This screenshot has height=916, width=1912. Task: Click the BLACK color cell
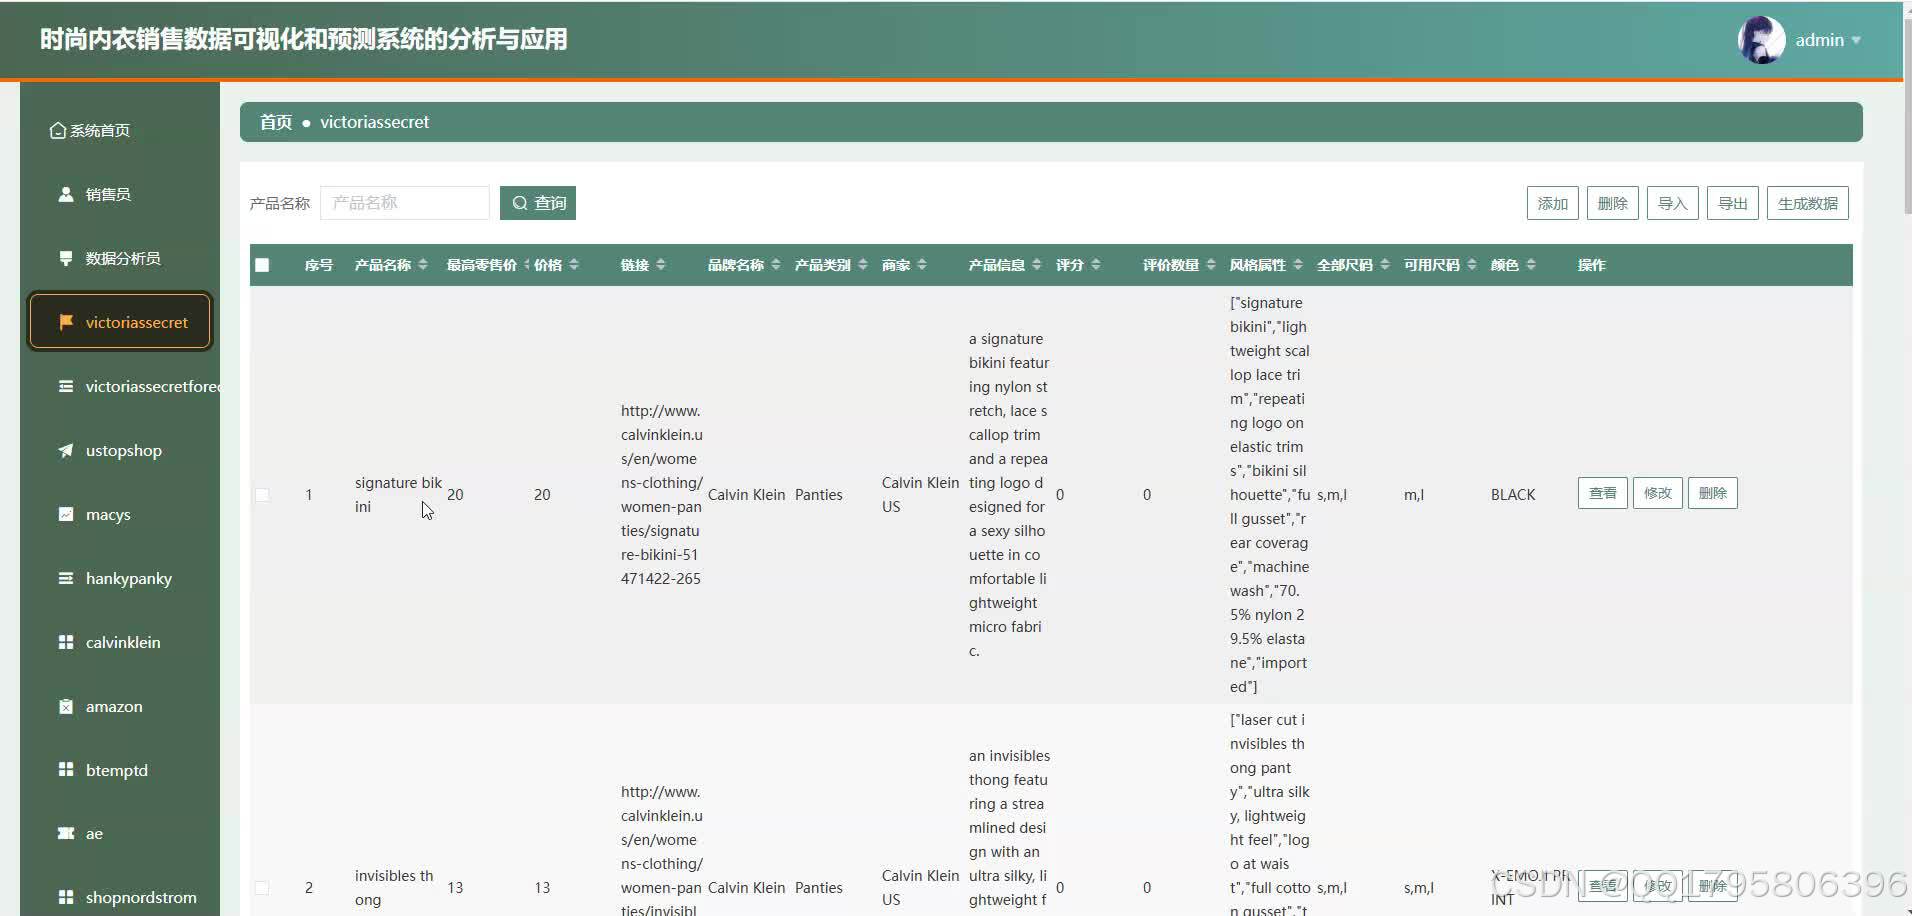point(1512,495)
